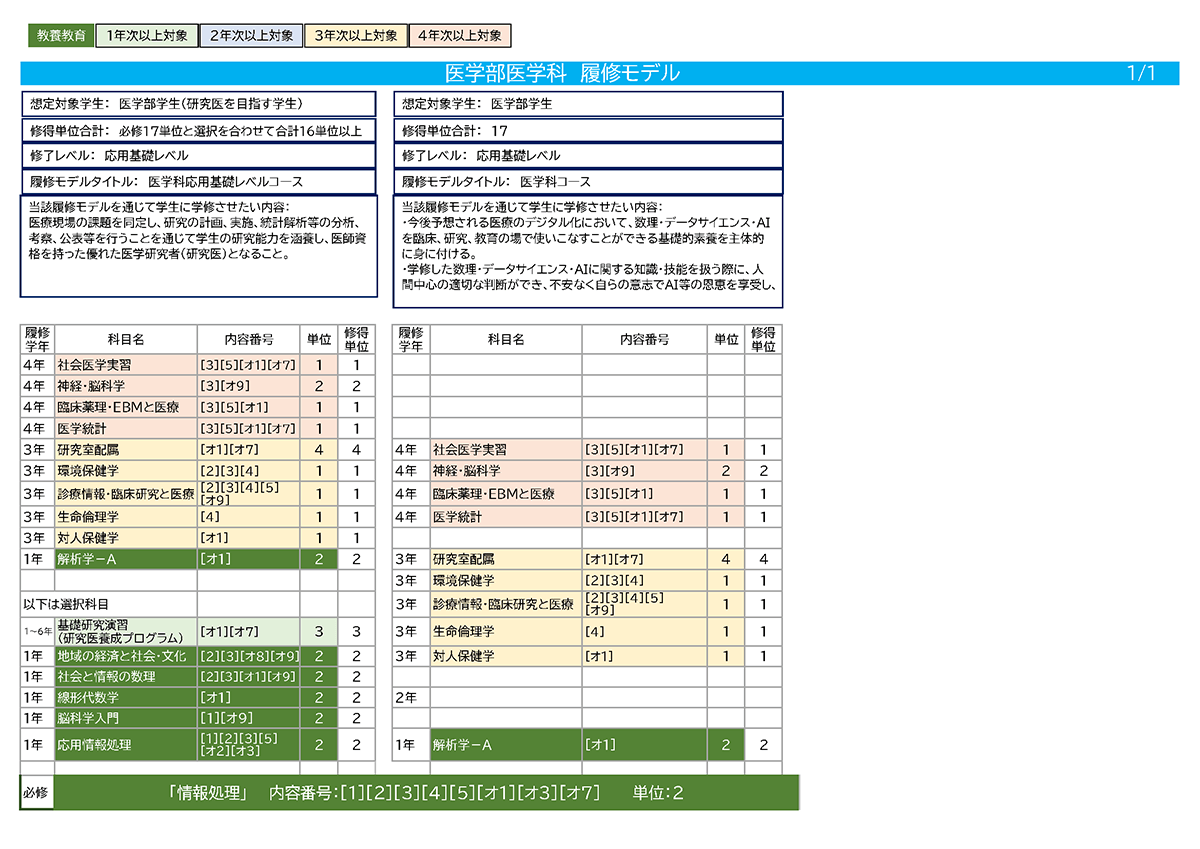Screen dimensions: 1200x849
Task: Click the page number 1/1
Action: coord(1141,73)
